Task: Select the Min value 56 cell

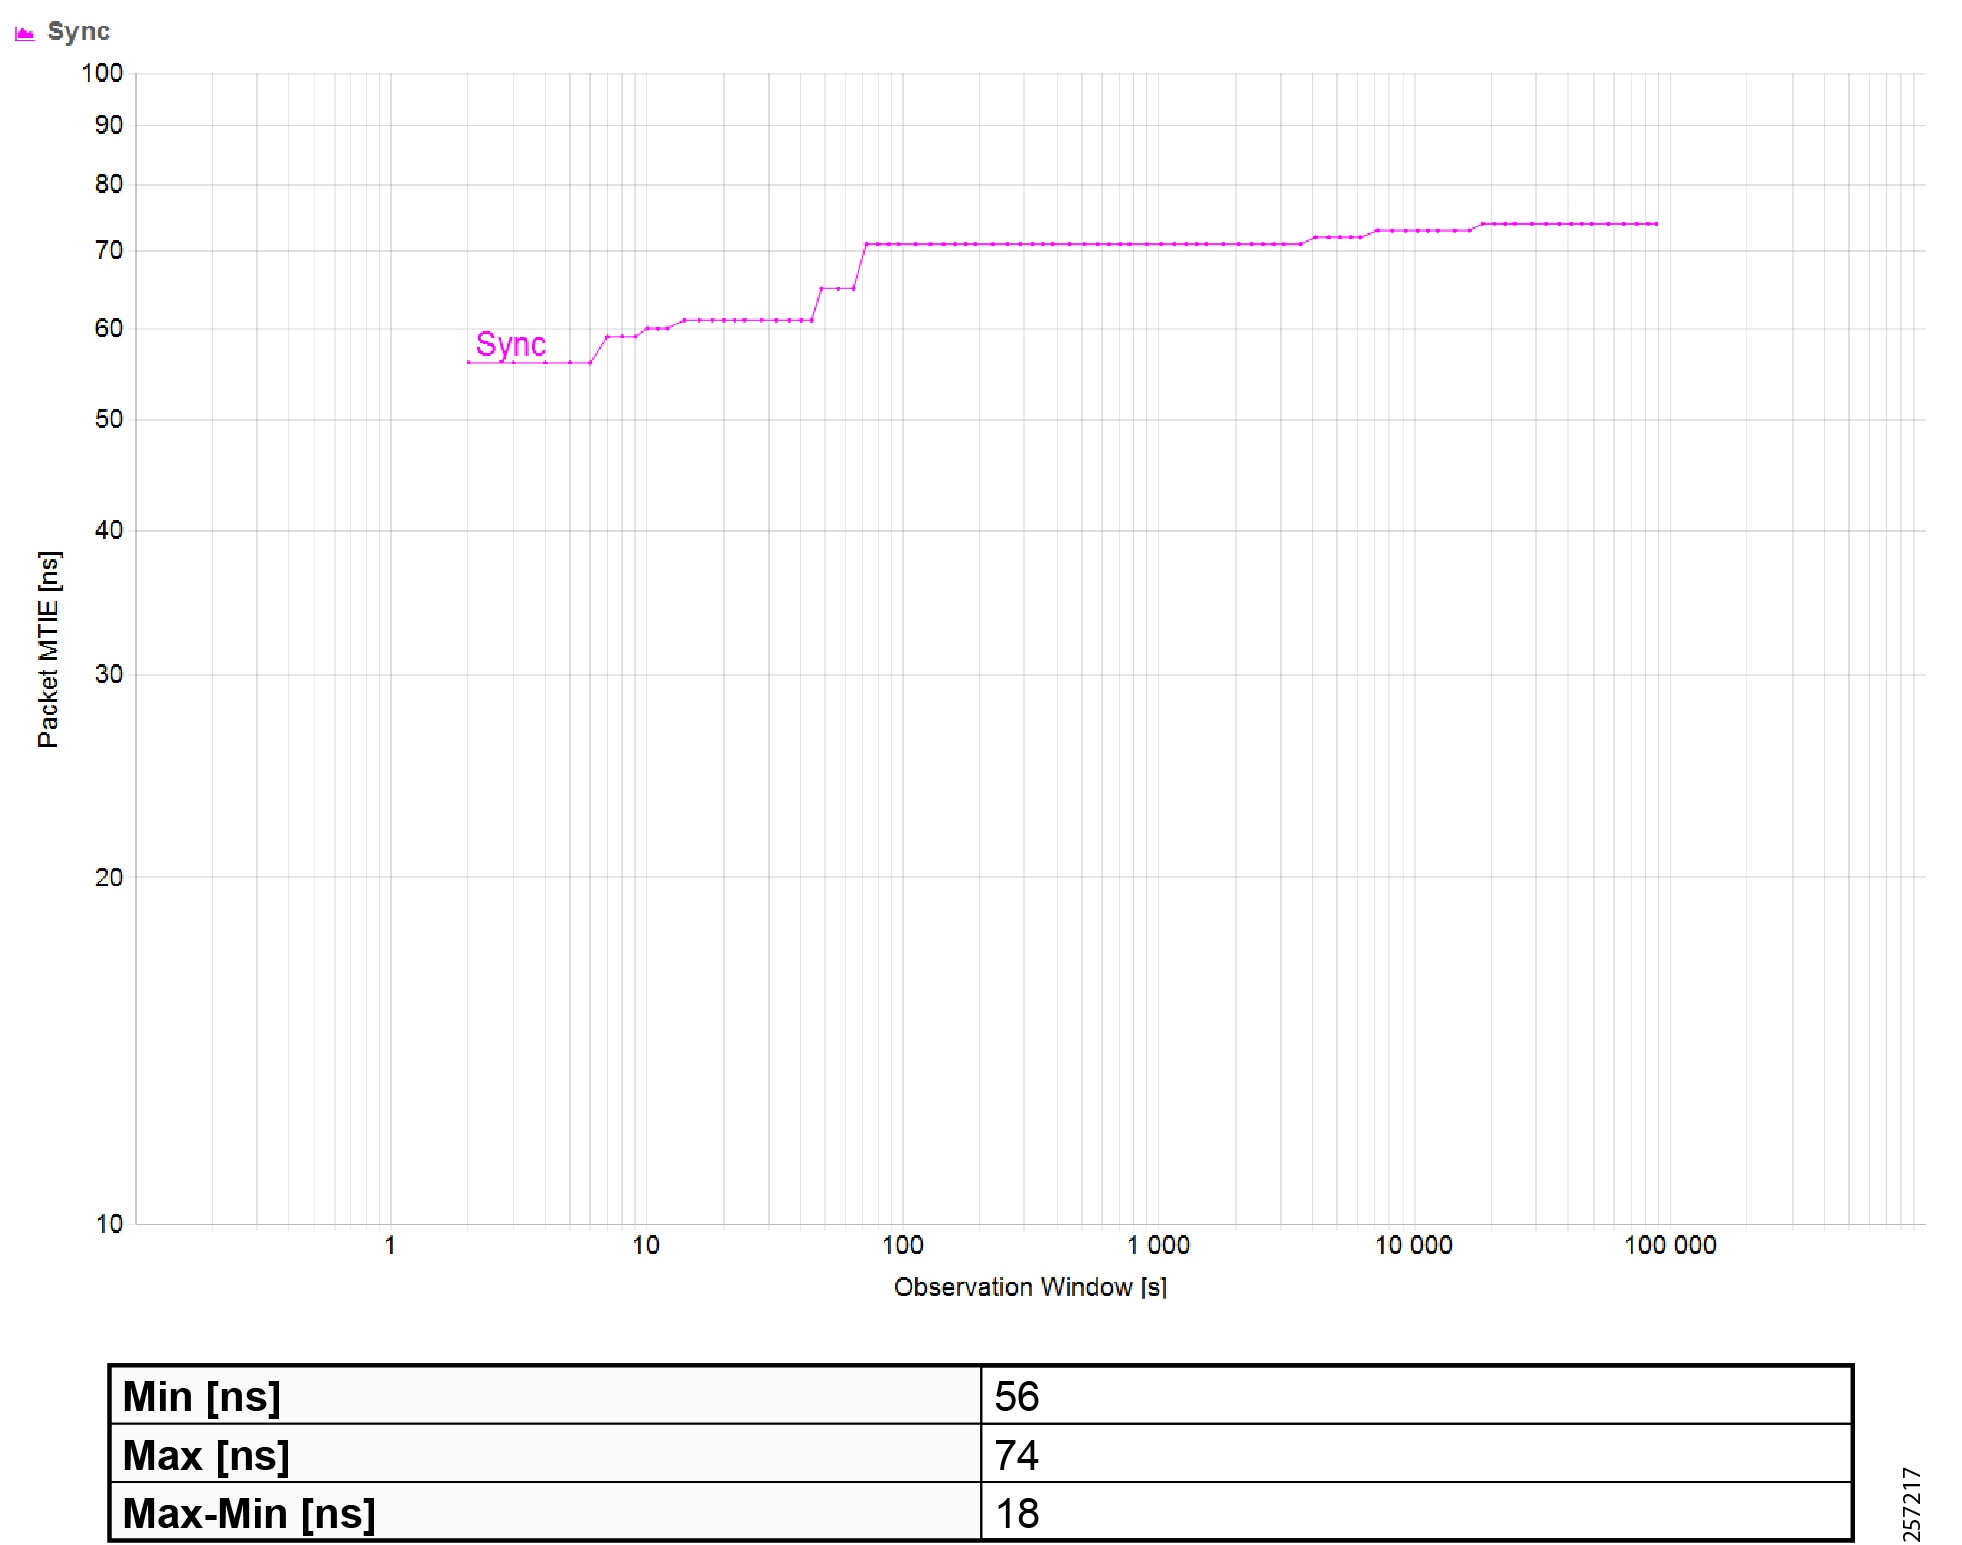Action: (1416, 1395)
